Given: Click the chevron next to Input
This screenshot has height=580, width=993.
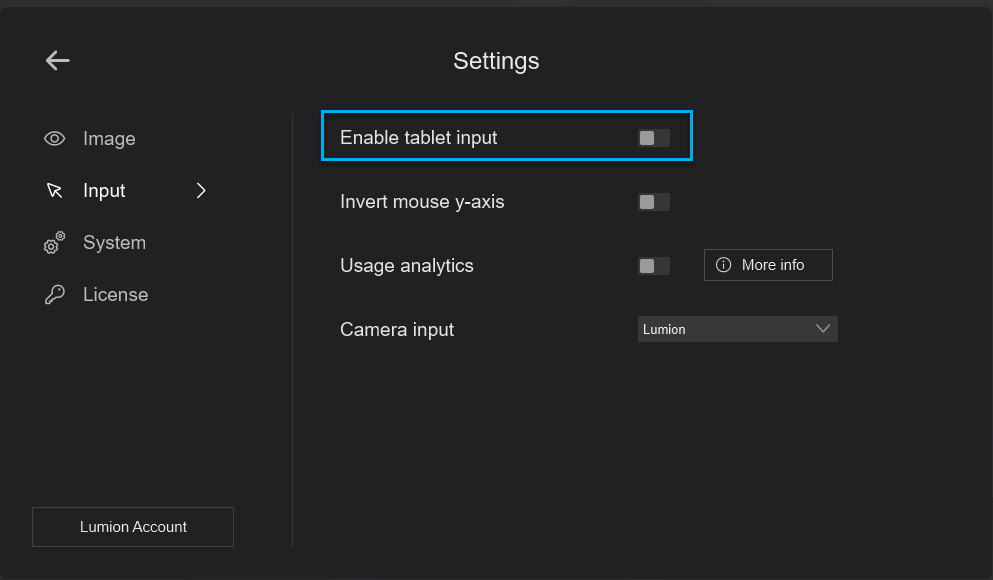Looking at the screenshot, I should pyautogui.click(x=201, y=191).
